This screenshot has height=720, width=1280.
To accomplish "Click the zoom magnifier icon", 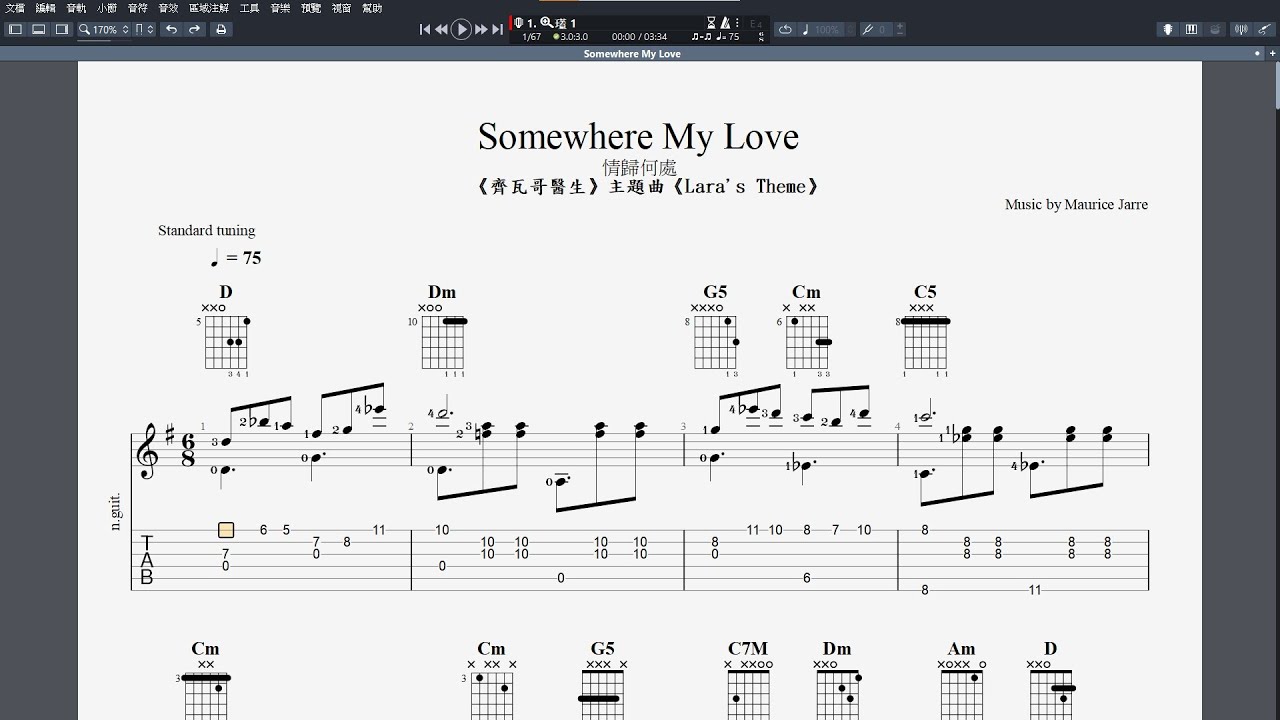I will click(x=547, y=22).
